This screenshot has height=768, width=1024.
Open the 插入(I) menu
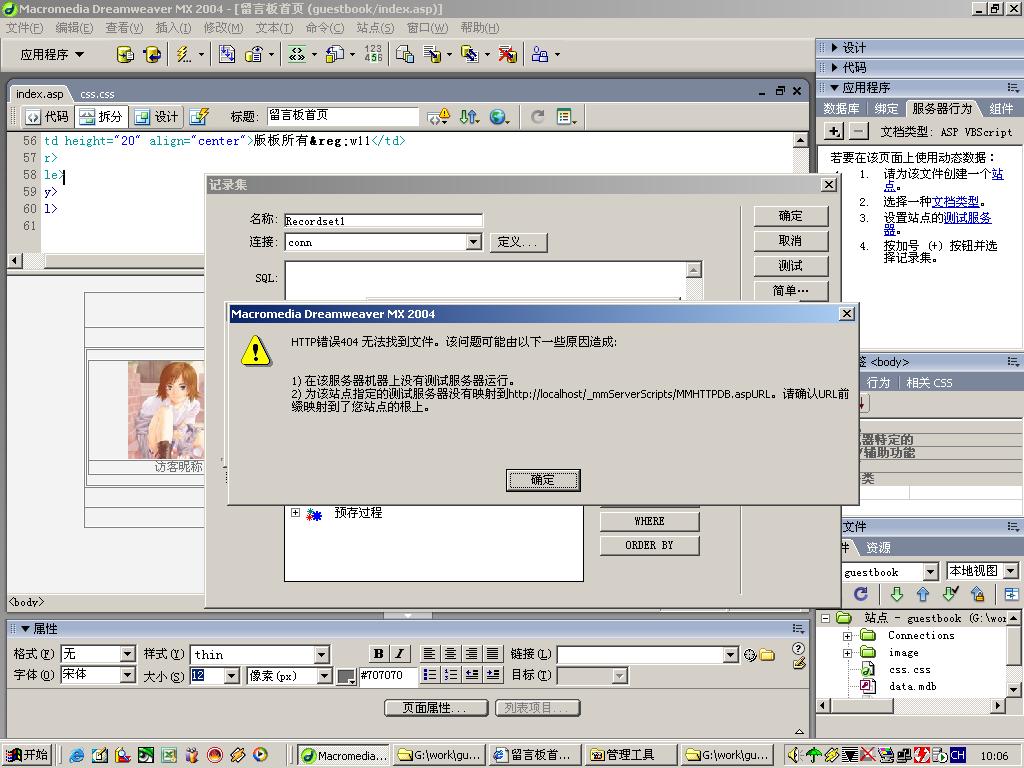pyautogui.click(x=173, y=27)
